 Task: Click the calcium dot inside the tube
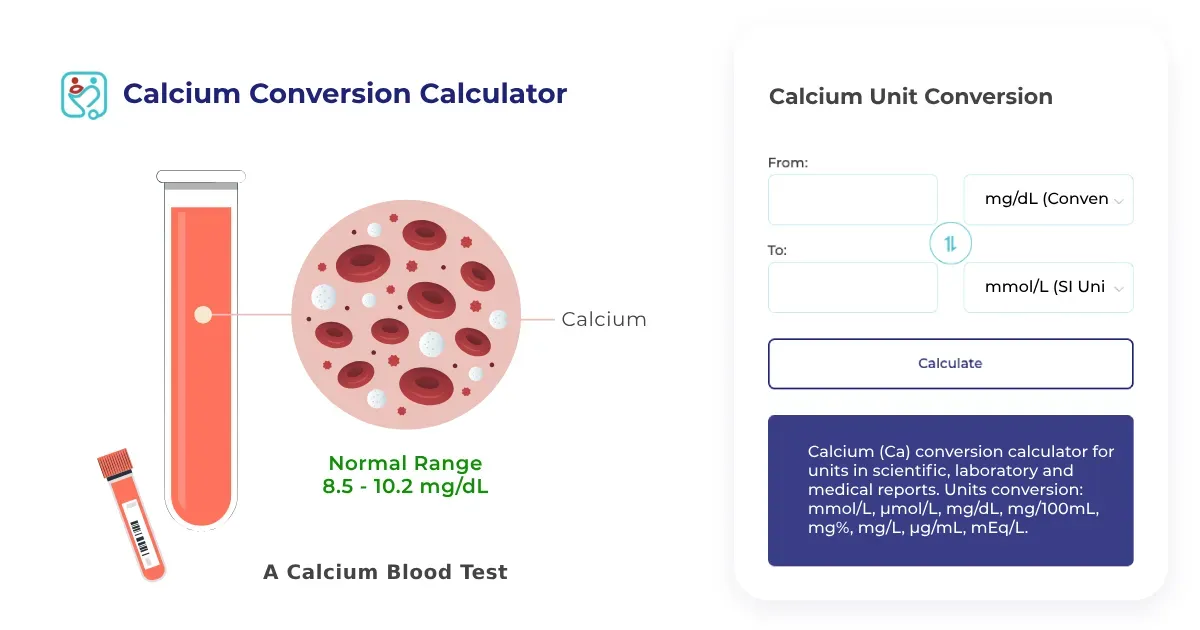pos(203,314)
